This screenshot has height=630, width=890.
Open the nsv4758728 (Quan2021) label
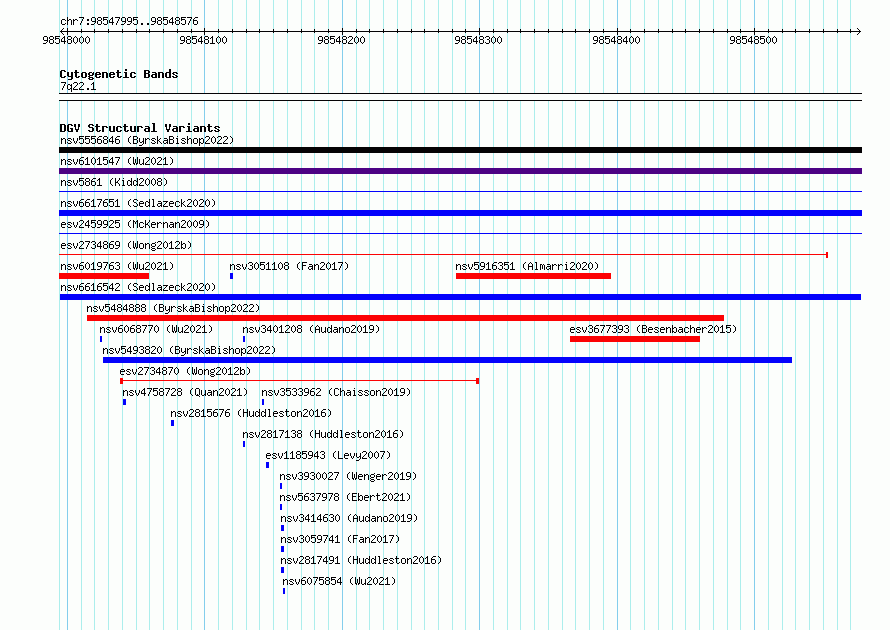point(185,392)
